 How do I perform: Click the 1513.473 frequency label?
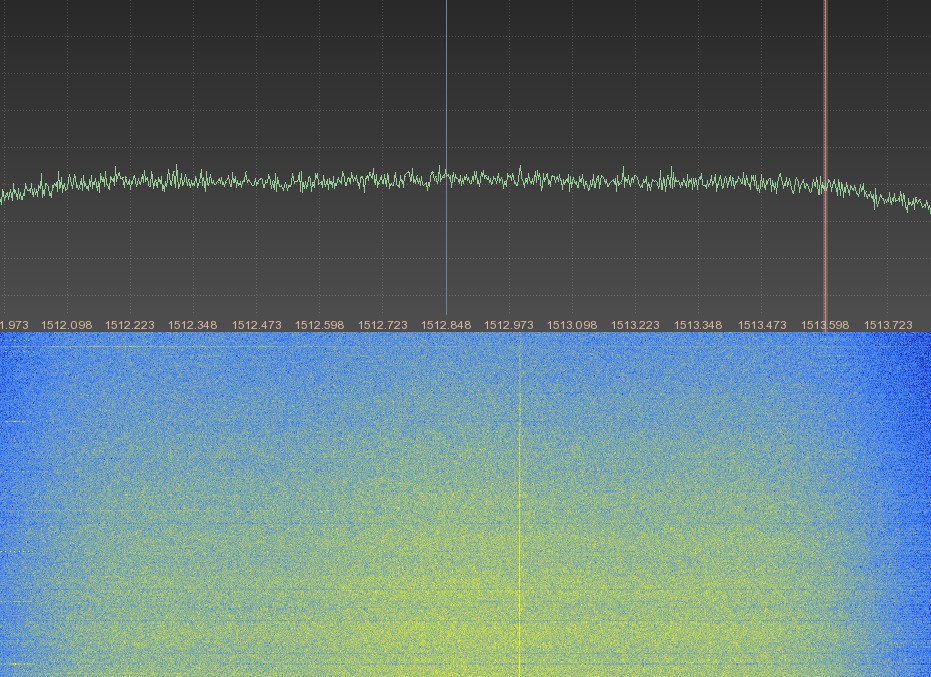tap(762, 325)
